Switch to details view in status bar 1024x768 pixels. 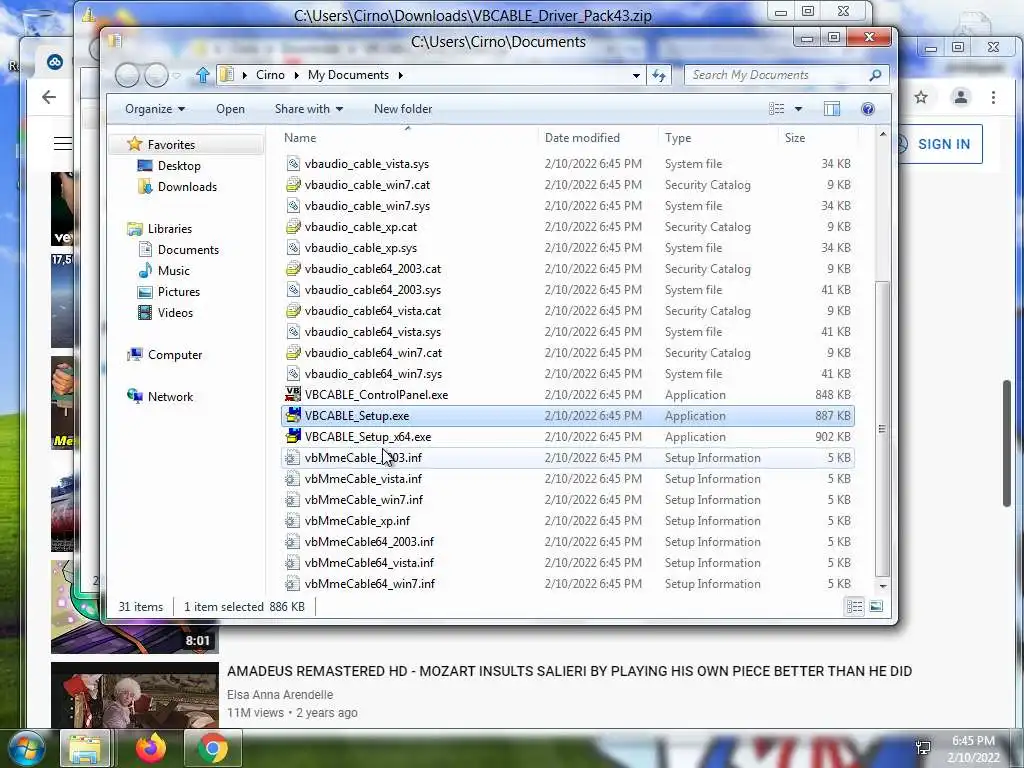pyautogui.click(x=854, y=607)
